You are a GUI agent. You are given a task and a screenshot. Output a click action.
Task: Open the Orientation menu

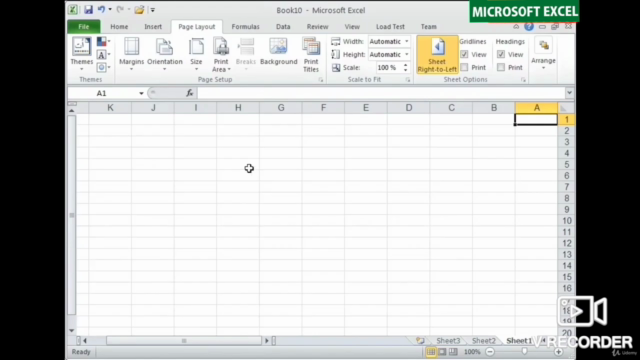tap(165, 54)
